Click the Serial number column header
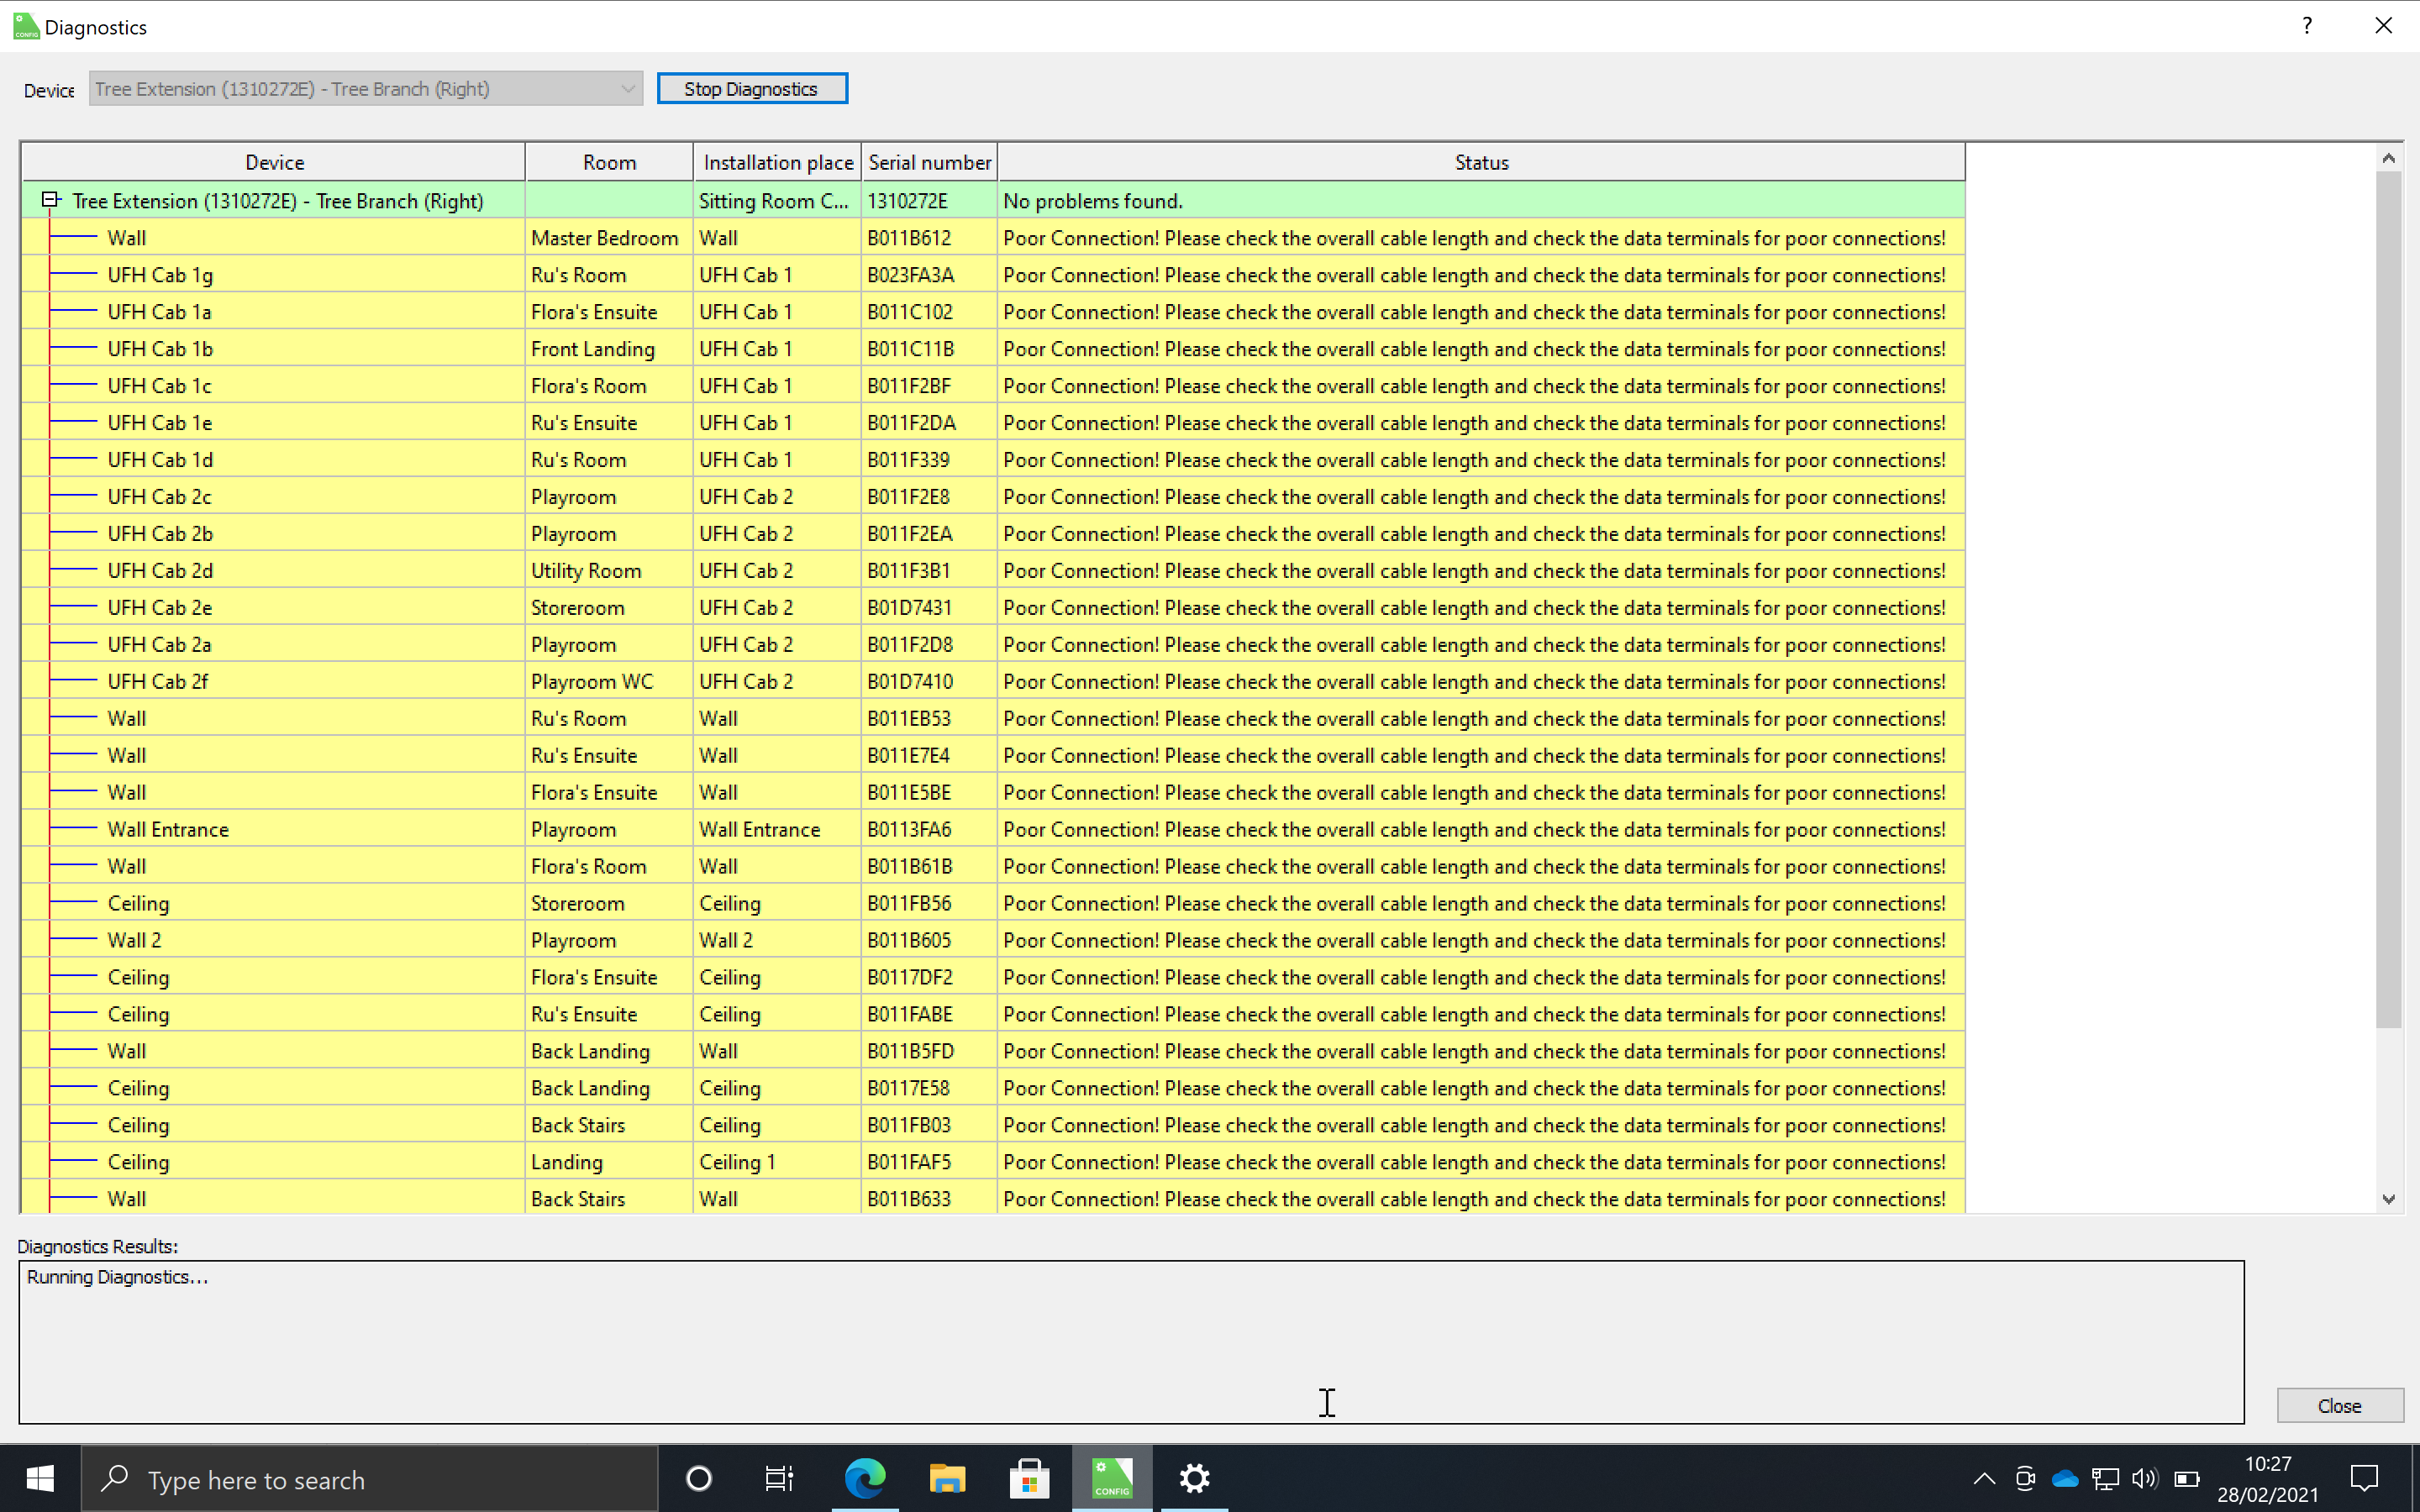The width and height of the screenshot is (2420, 1512). (929, 162)
